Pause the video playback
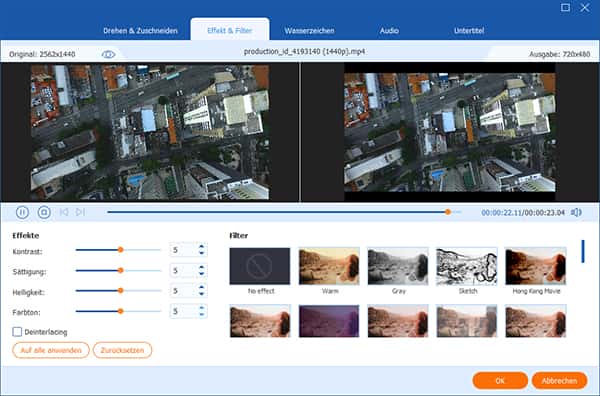This screenshot has width=600, height=396. click(22, 212)
